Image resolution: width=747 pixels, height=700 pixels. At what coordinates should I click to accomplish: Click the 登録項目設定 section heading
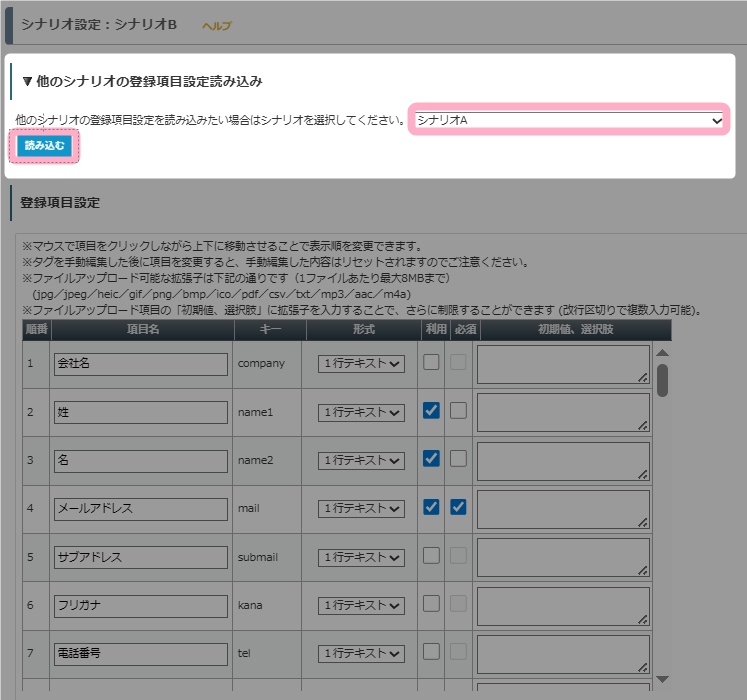(60, 203)
